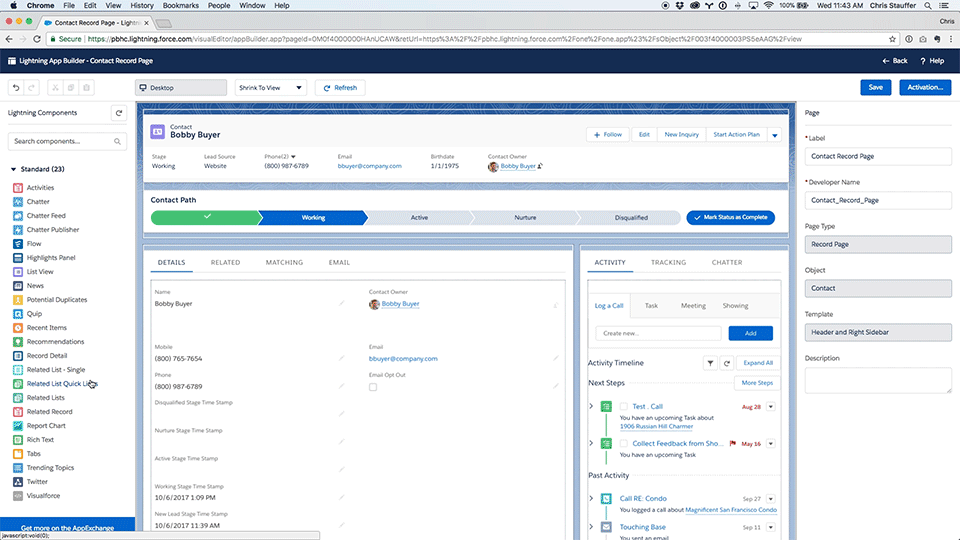Click the Search components field
Image resolution: width=960 pixels, height=540 pixels.
pos(67,141)
